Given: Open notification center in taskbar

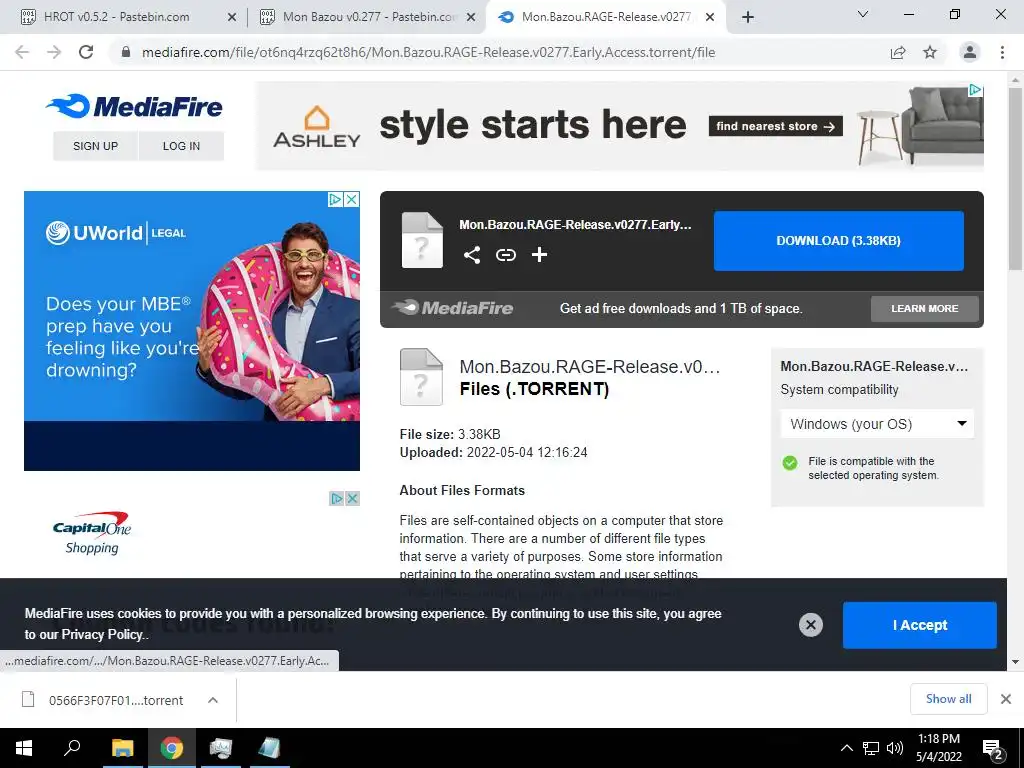Looking at the screenshot, I should (993, 748).
